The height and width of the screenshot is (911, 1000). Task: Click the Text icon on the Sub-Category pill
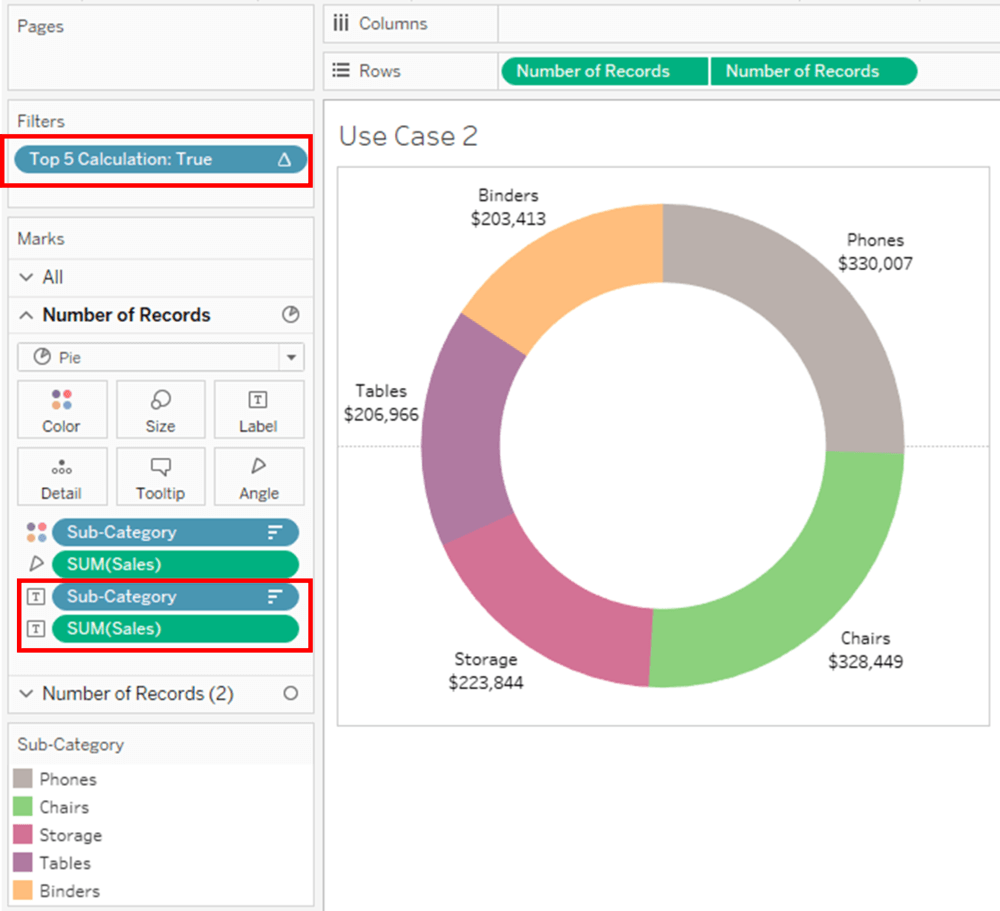pyautogui.click(x=37, y=596)
